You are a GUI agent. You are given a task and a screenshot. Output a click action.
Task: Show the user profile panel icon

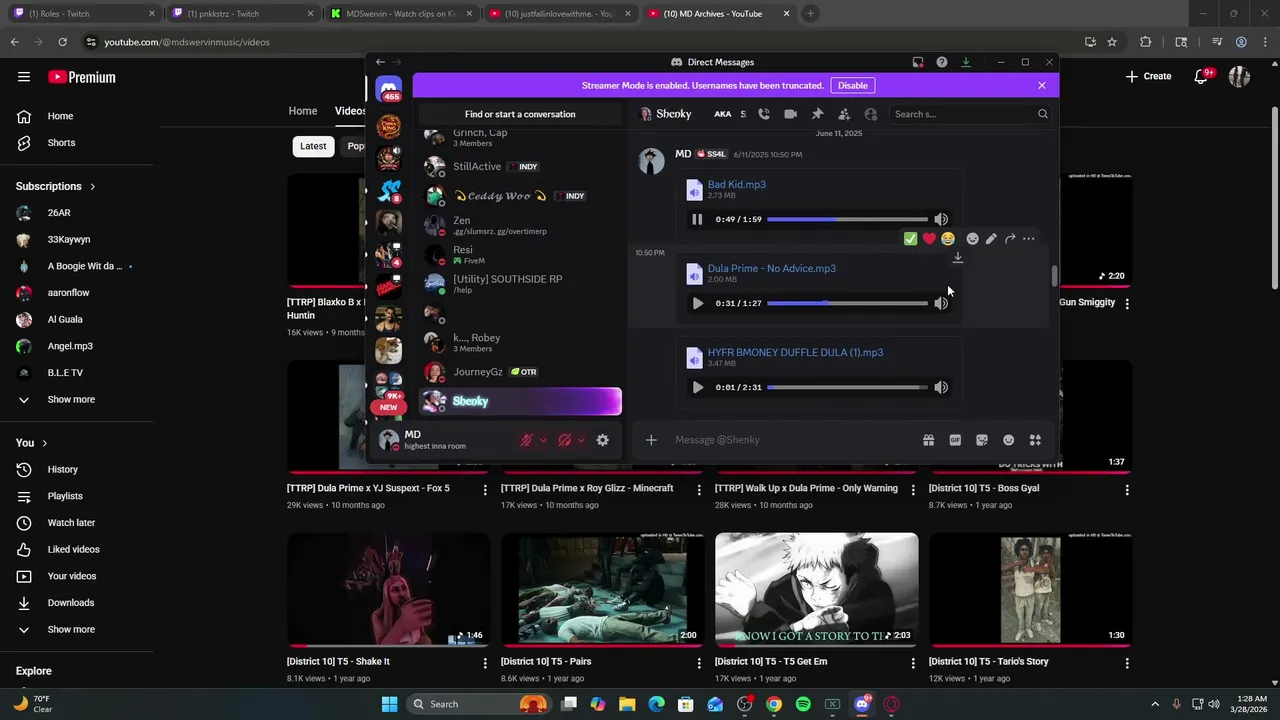[870, 114]
